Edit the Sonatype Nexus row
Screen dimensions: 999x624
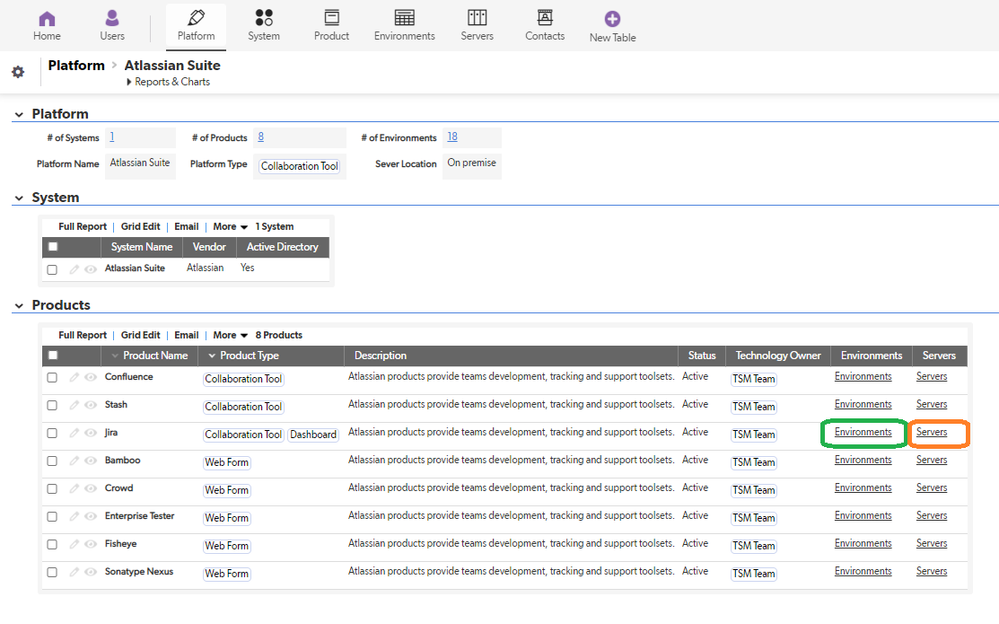click(x=75, y=572)
